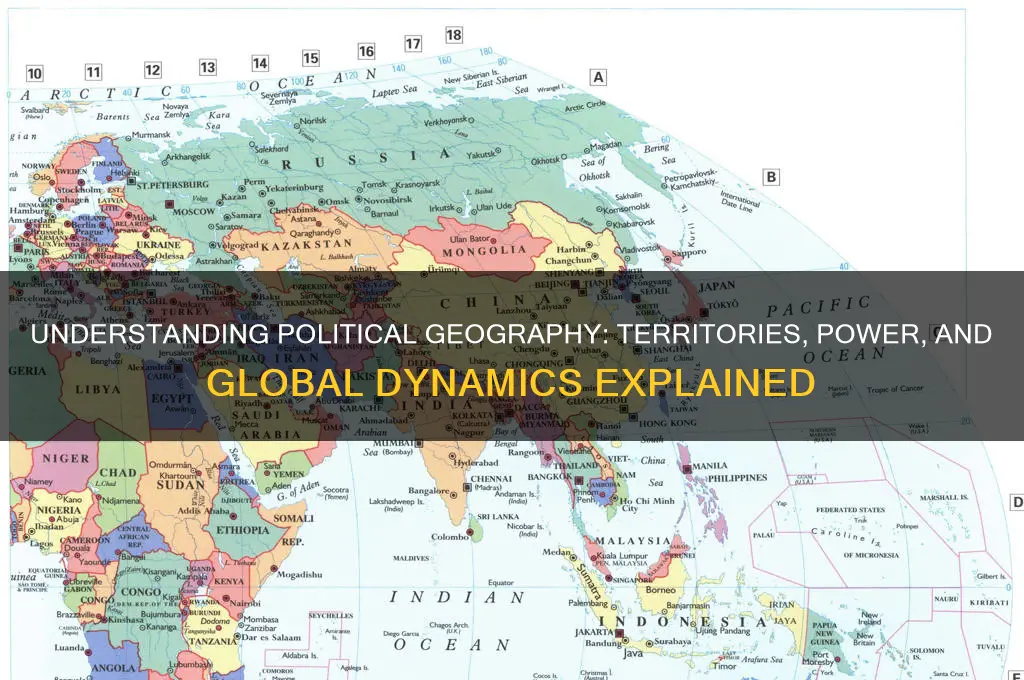Click the Tōkyō capital symbol
The width and height of the screenshot is (1024, 680).
click(x=702, y=312)
